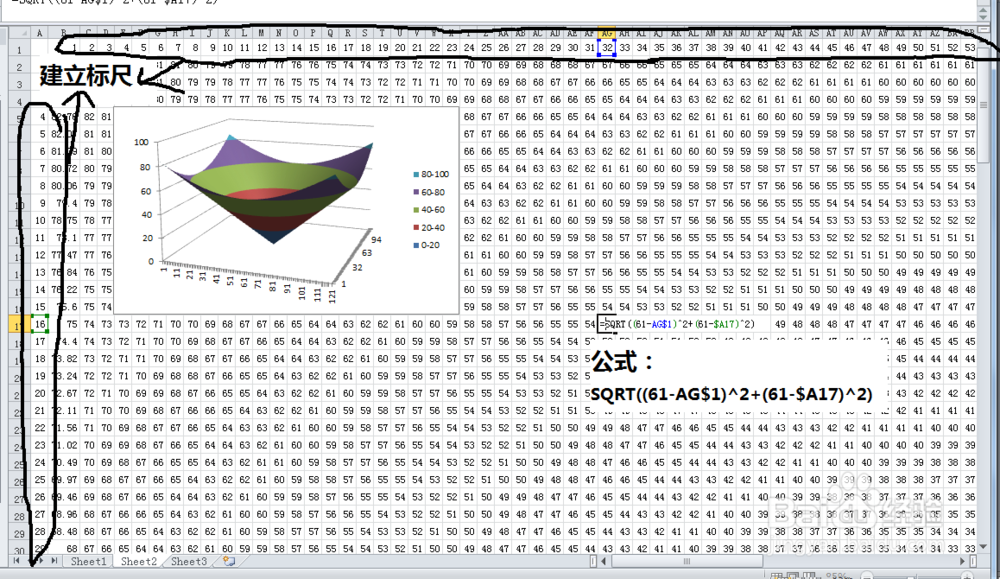Image resolution: width=1000 pixels, height=579 pixels.
Task: Select column S header
Action: pyautogui.click(x=365, y=33)
